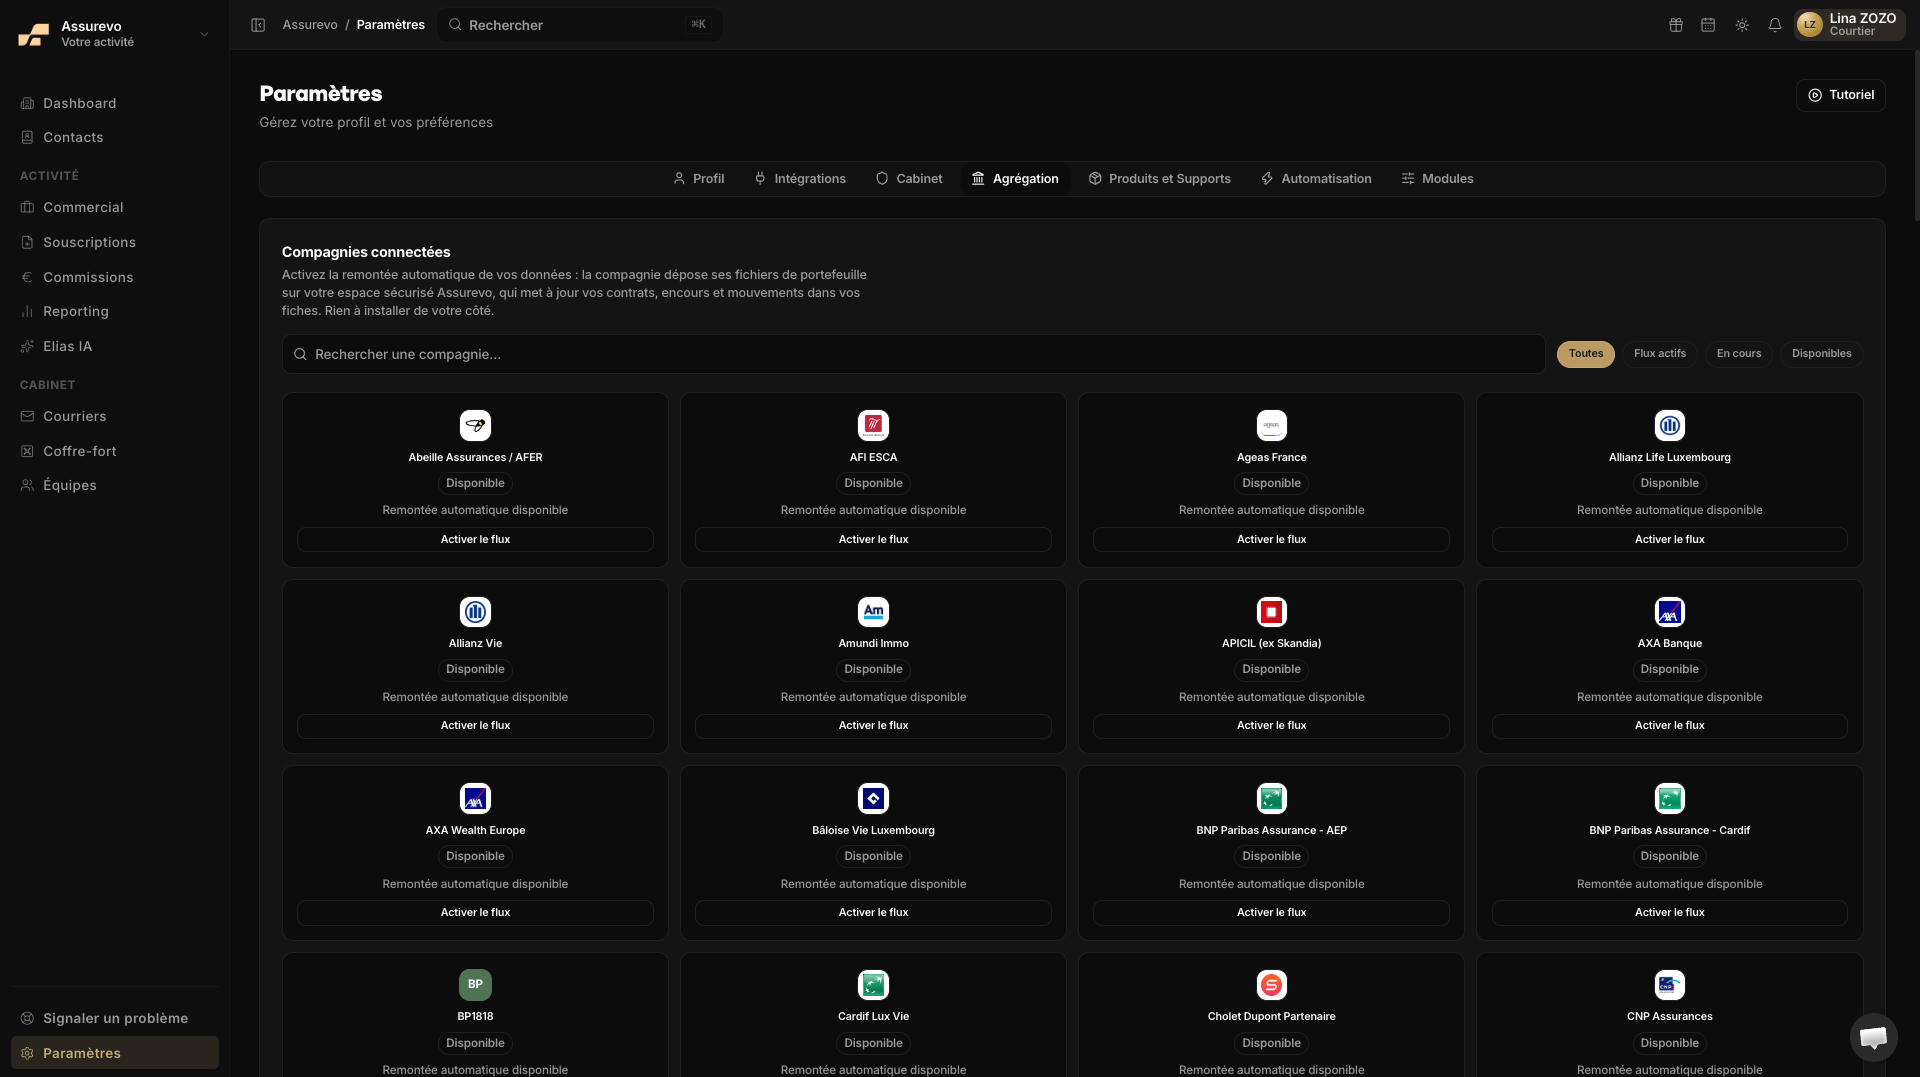This screenshot has height=1077, width=1920.
Task: Open the Cabinet tab
Action: pos(909,179)
